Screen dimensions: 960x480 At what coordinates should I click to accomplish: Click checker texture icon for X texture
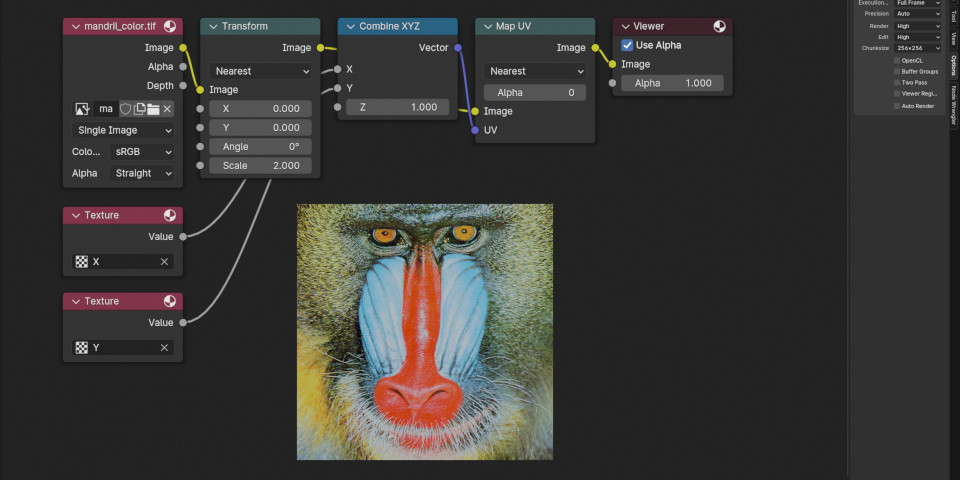82,262
